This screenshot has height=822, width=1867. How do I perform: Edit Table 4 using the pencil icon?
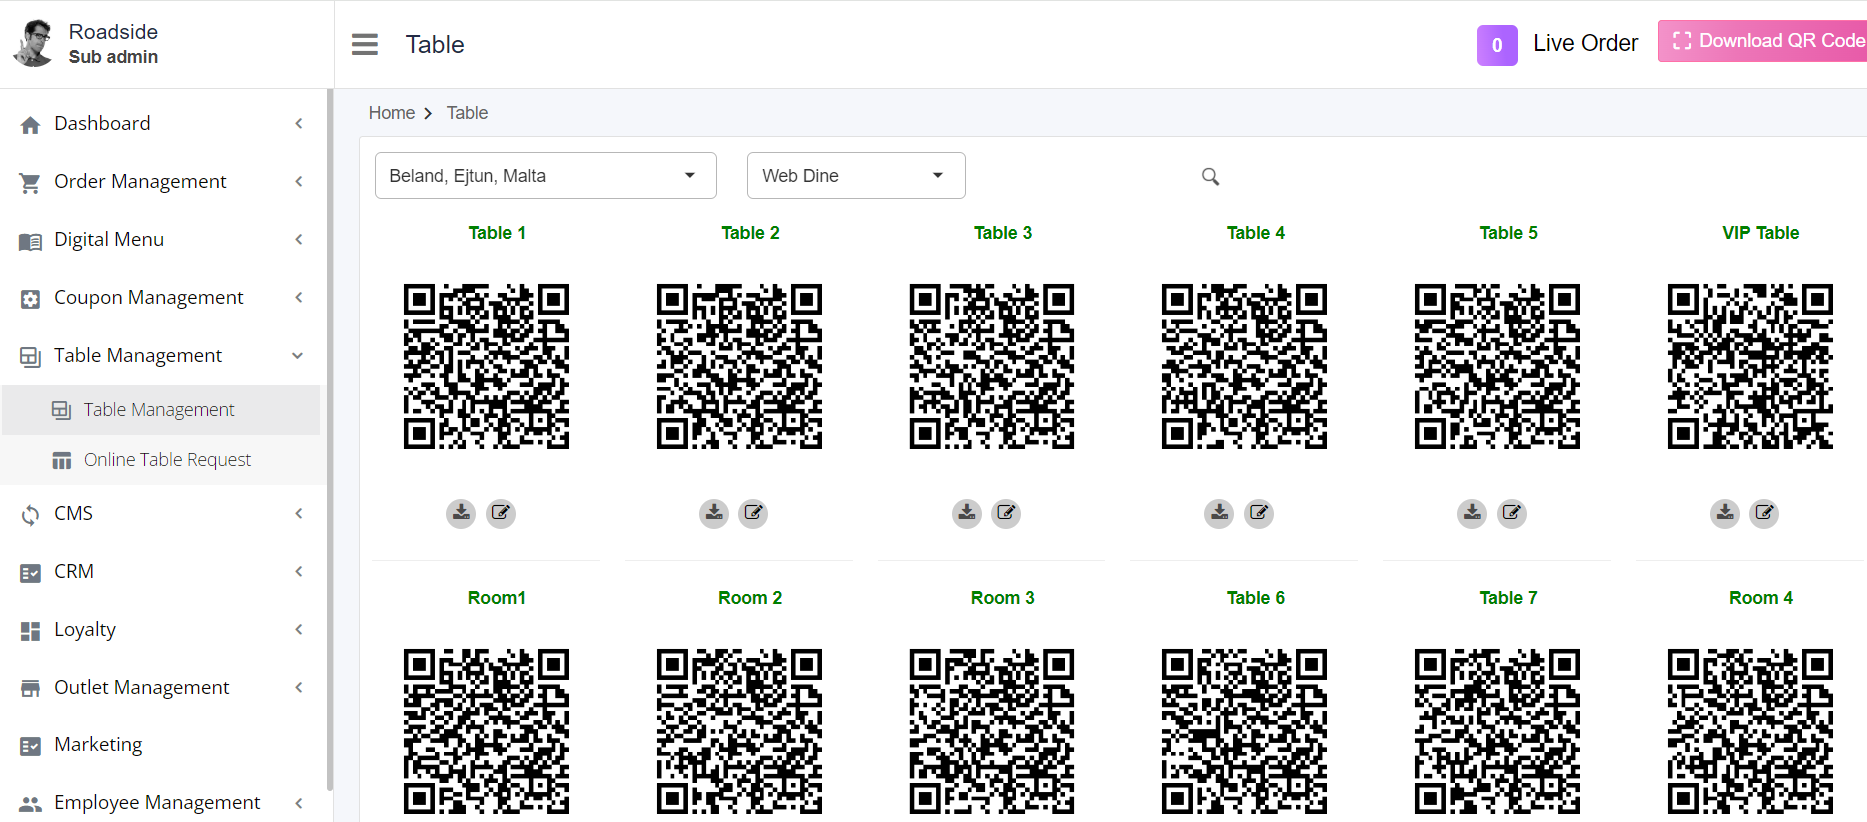(x=1259, y=513)
